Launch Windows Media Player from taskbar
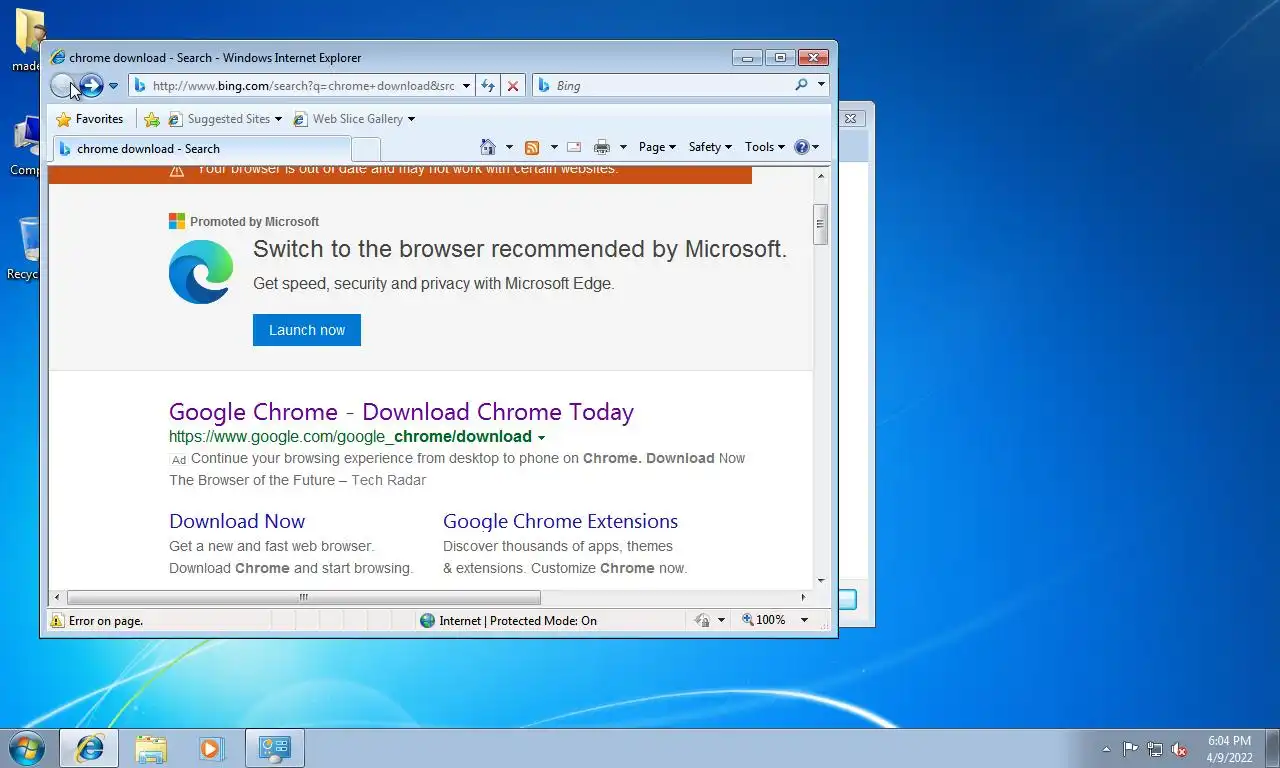The height and width of the screenshot is (768, 1280). click(x=211, y=748)
